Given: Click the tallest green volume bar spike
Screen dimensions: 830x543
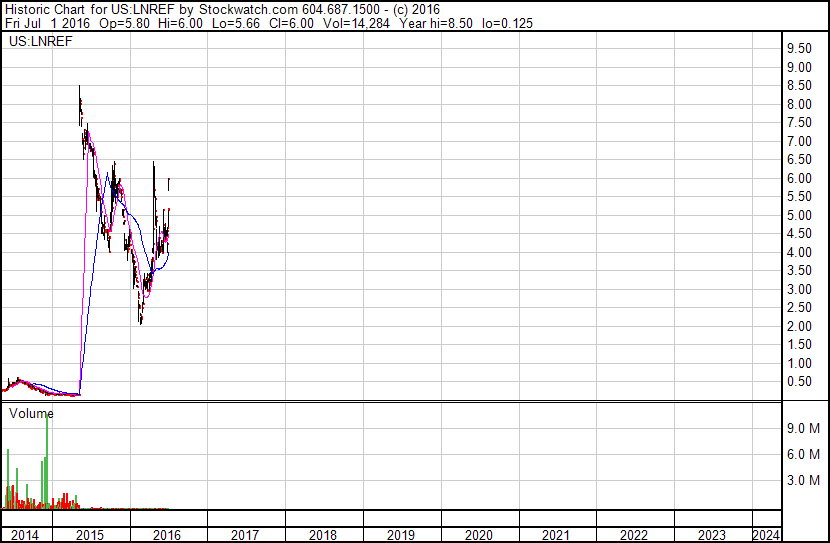Looking at the screenshot, I should (47, 459).
